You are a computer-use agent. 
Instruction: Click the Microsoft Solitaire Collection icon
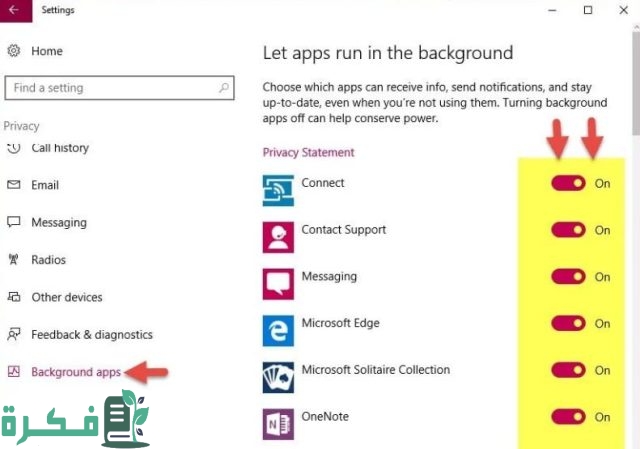278,377
